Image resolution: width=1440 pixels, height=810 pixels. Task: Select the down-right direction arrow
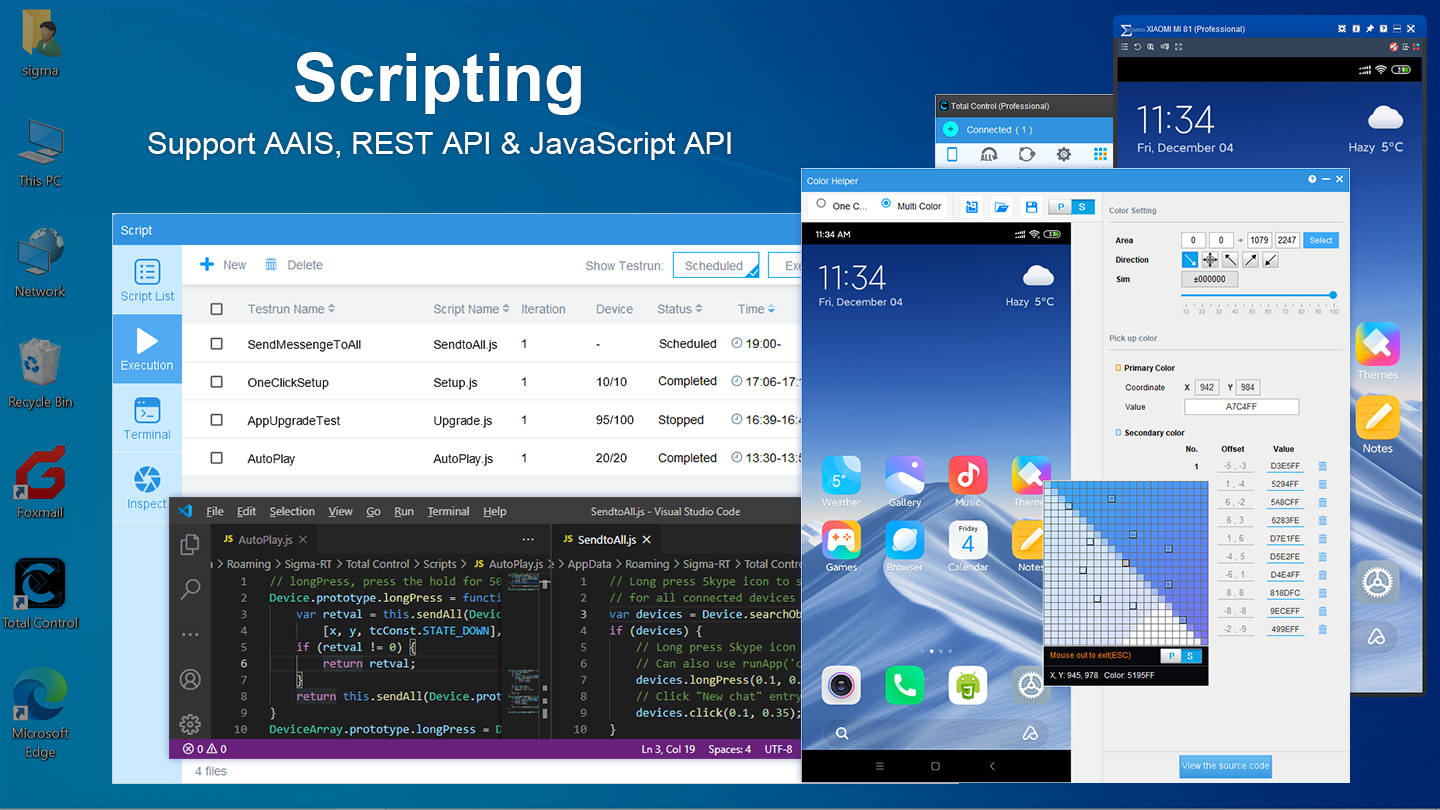[1190, 260]
